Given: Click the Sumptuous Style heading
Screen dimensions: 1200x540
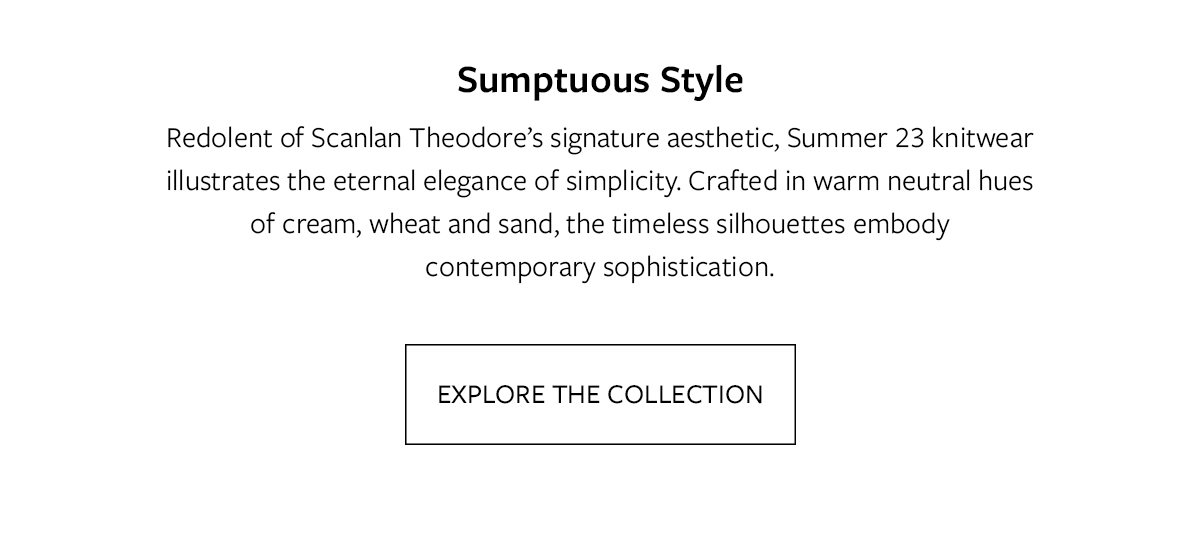Looking at the screenshot, I should pos(600,80).
